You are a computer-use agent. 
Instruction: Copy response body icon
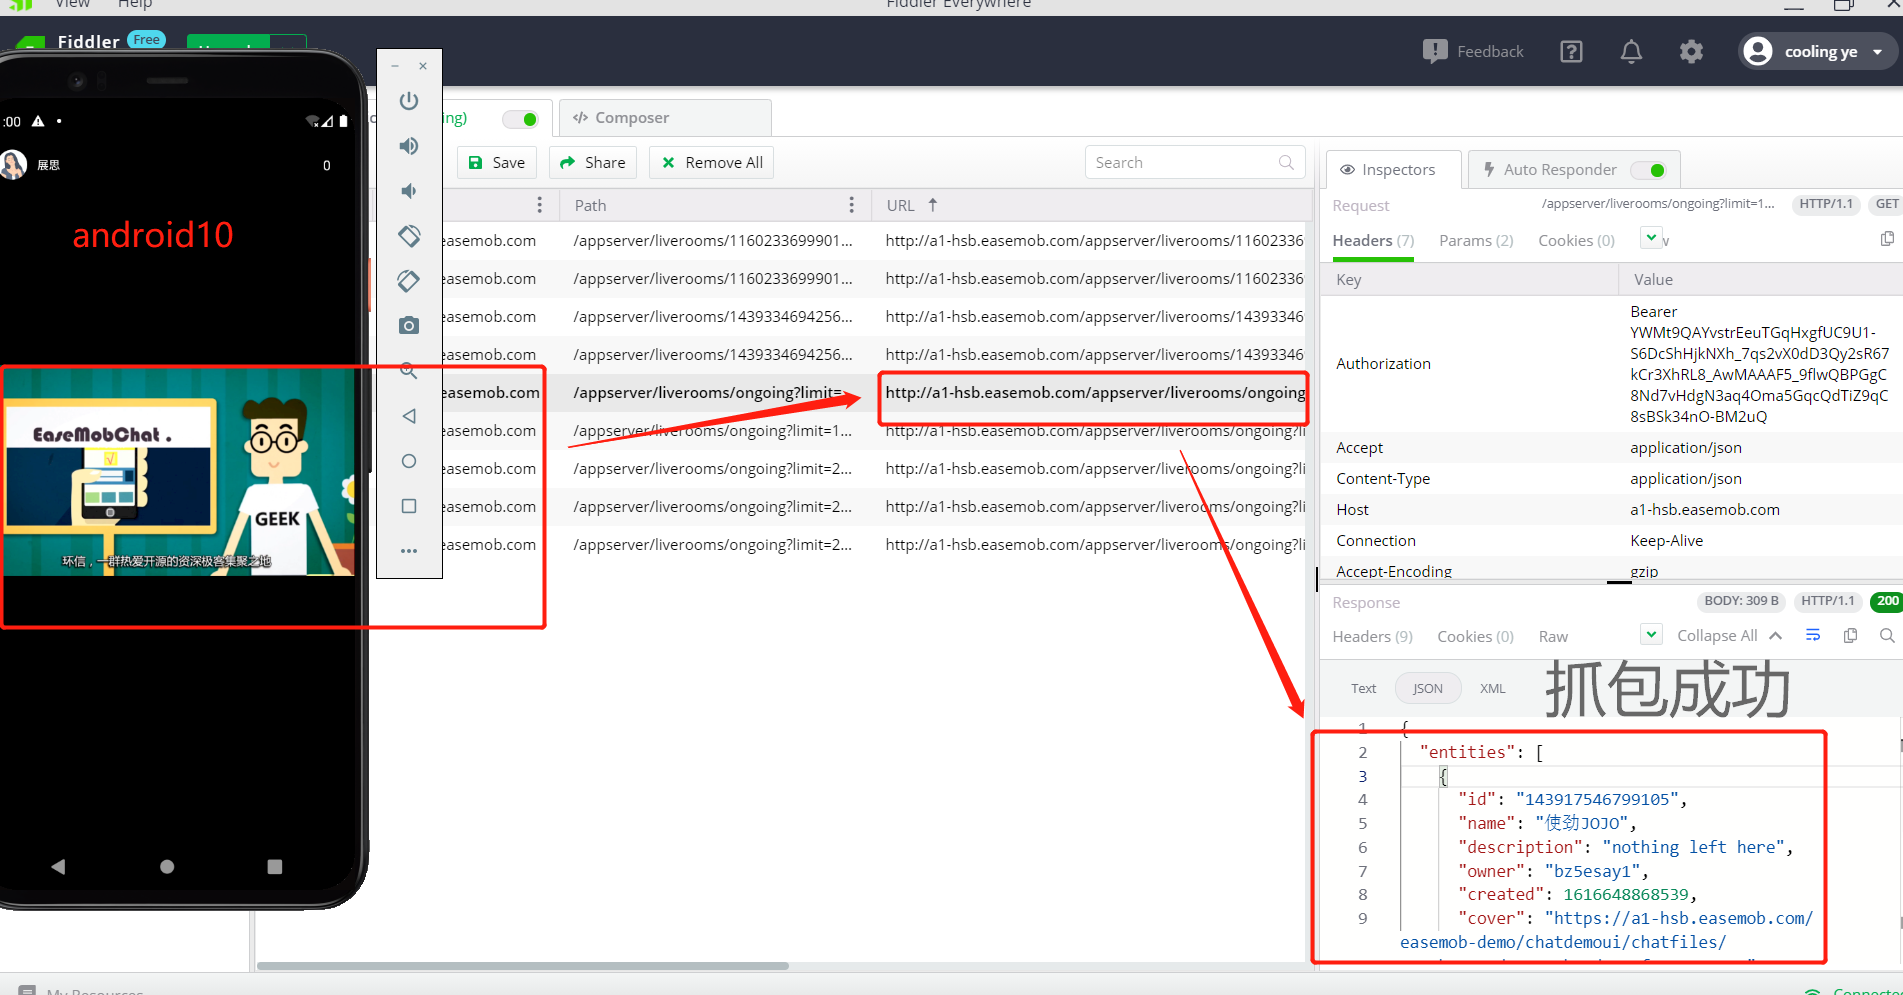point(1850,636)
